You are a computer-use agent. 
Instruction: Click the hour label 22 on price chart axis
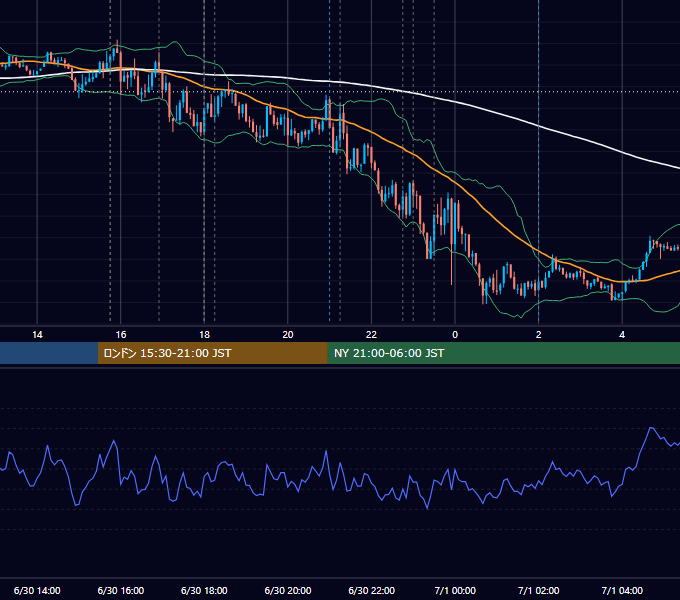coord(372,335)
